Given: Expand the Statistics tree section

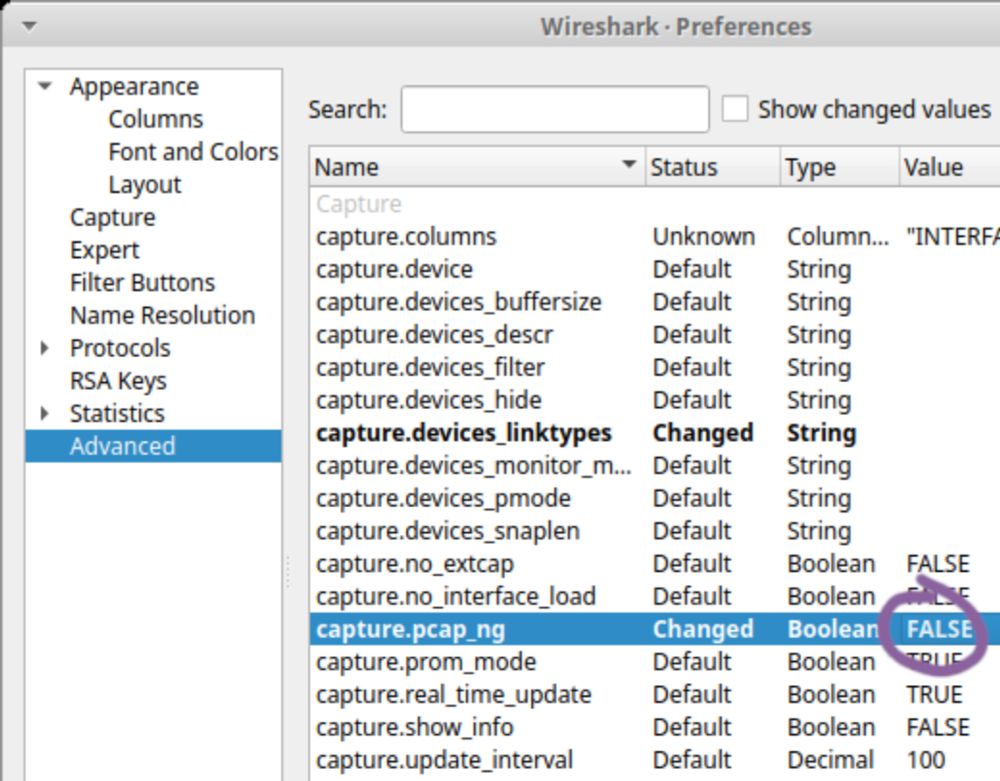Looking at the screenshot, I should pos(45,414).
